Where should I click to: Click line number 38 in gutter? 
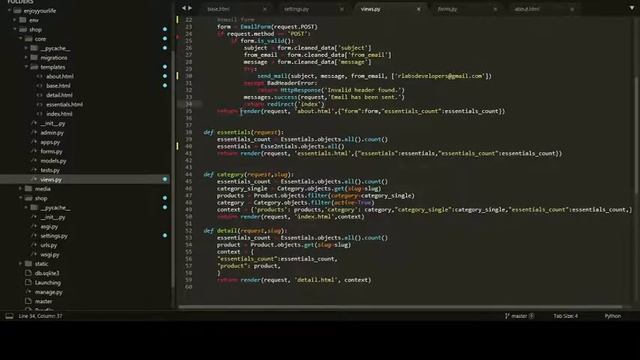tap(189, 132)
